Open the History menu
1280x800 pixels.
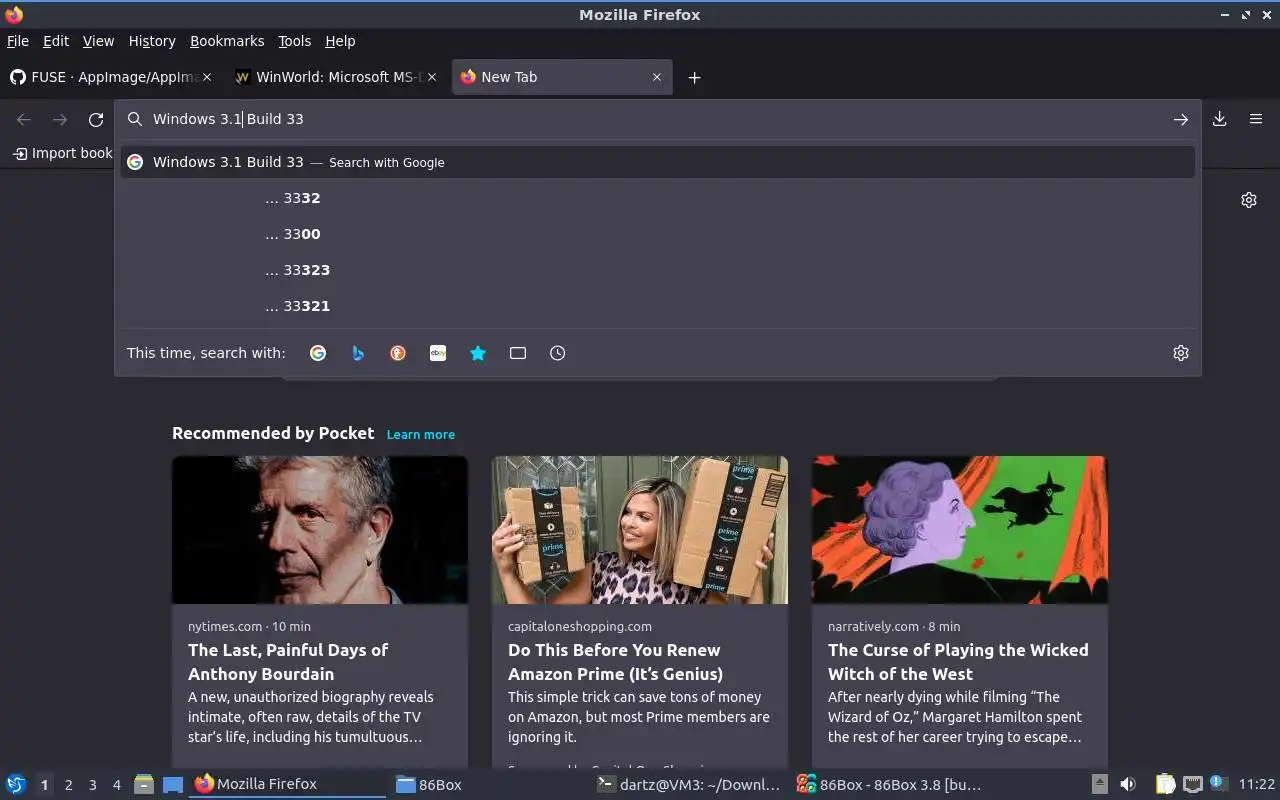152,41
